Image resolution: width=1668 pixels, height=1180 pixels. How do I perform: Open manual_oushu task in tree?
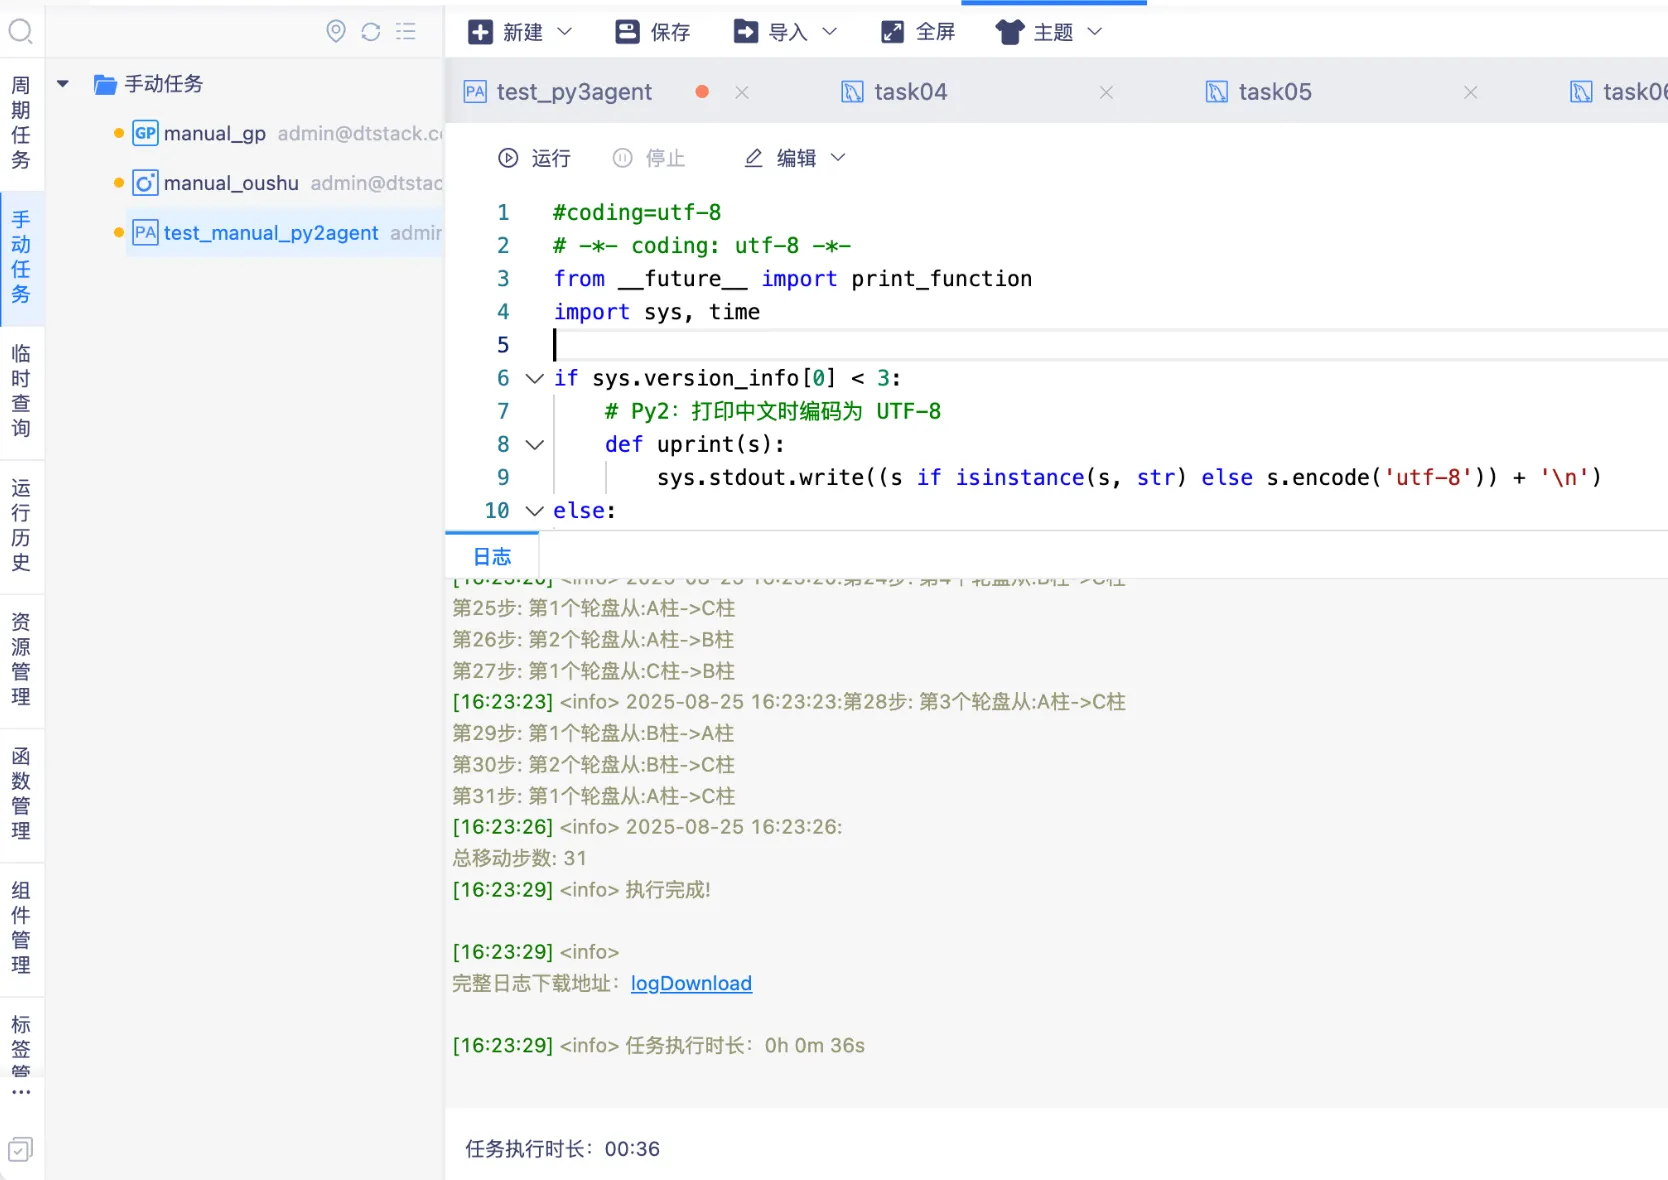click(231, 183)
